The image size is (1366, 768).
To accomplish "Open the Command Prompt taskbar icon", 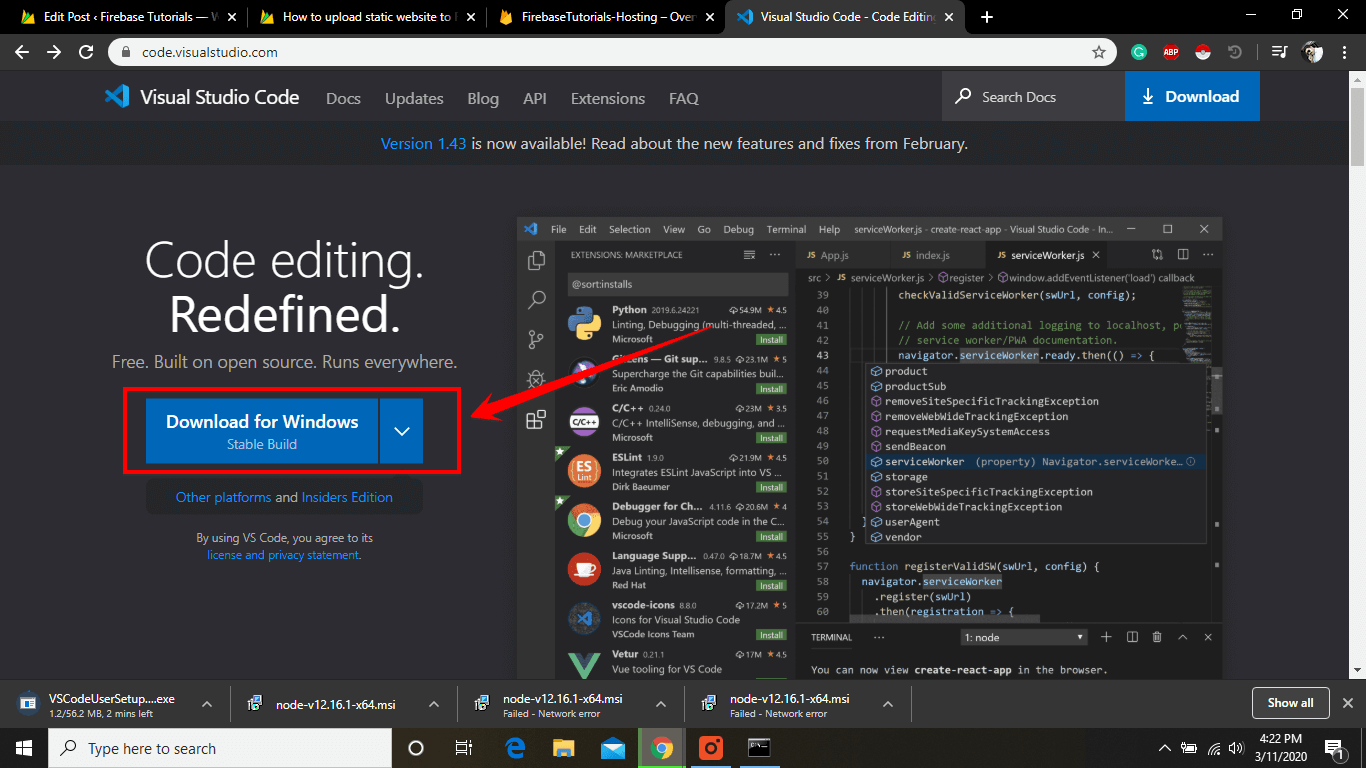I will 759,748.
